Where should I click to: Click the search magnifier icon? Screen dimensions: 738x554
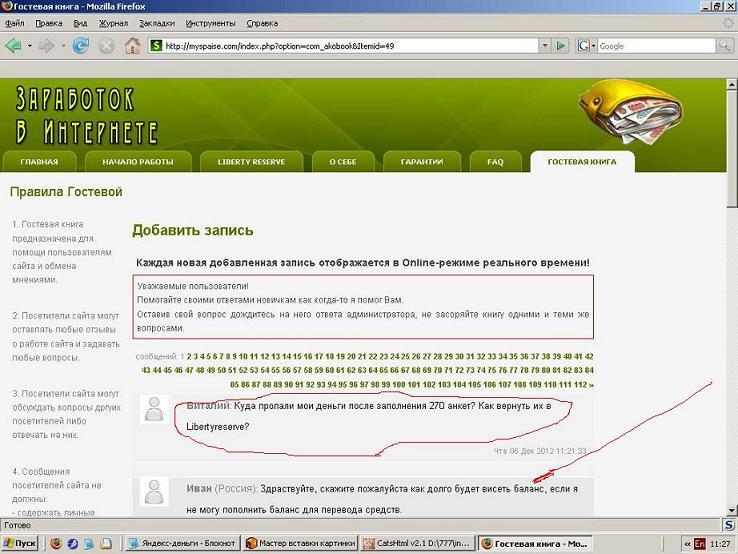click(x=725, y=45)
